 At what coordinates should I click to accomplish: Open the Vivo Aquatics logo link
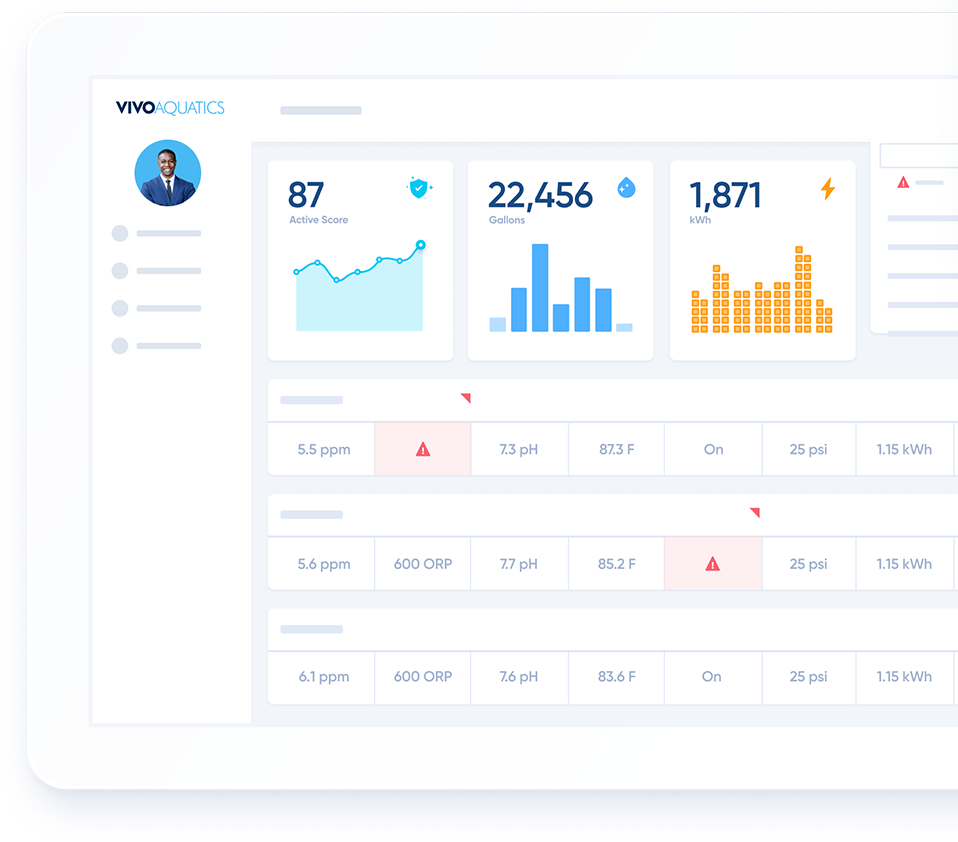click(170, 108)
